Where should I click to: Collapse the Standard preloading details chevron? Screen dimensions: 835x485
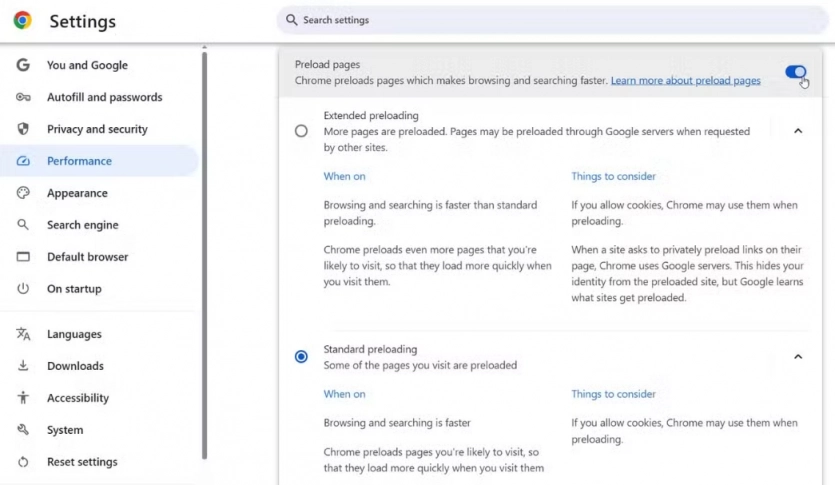coord(798,357)
